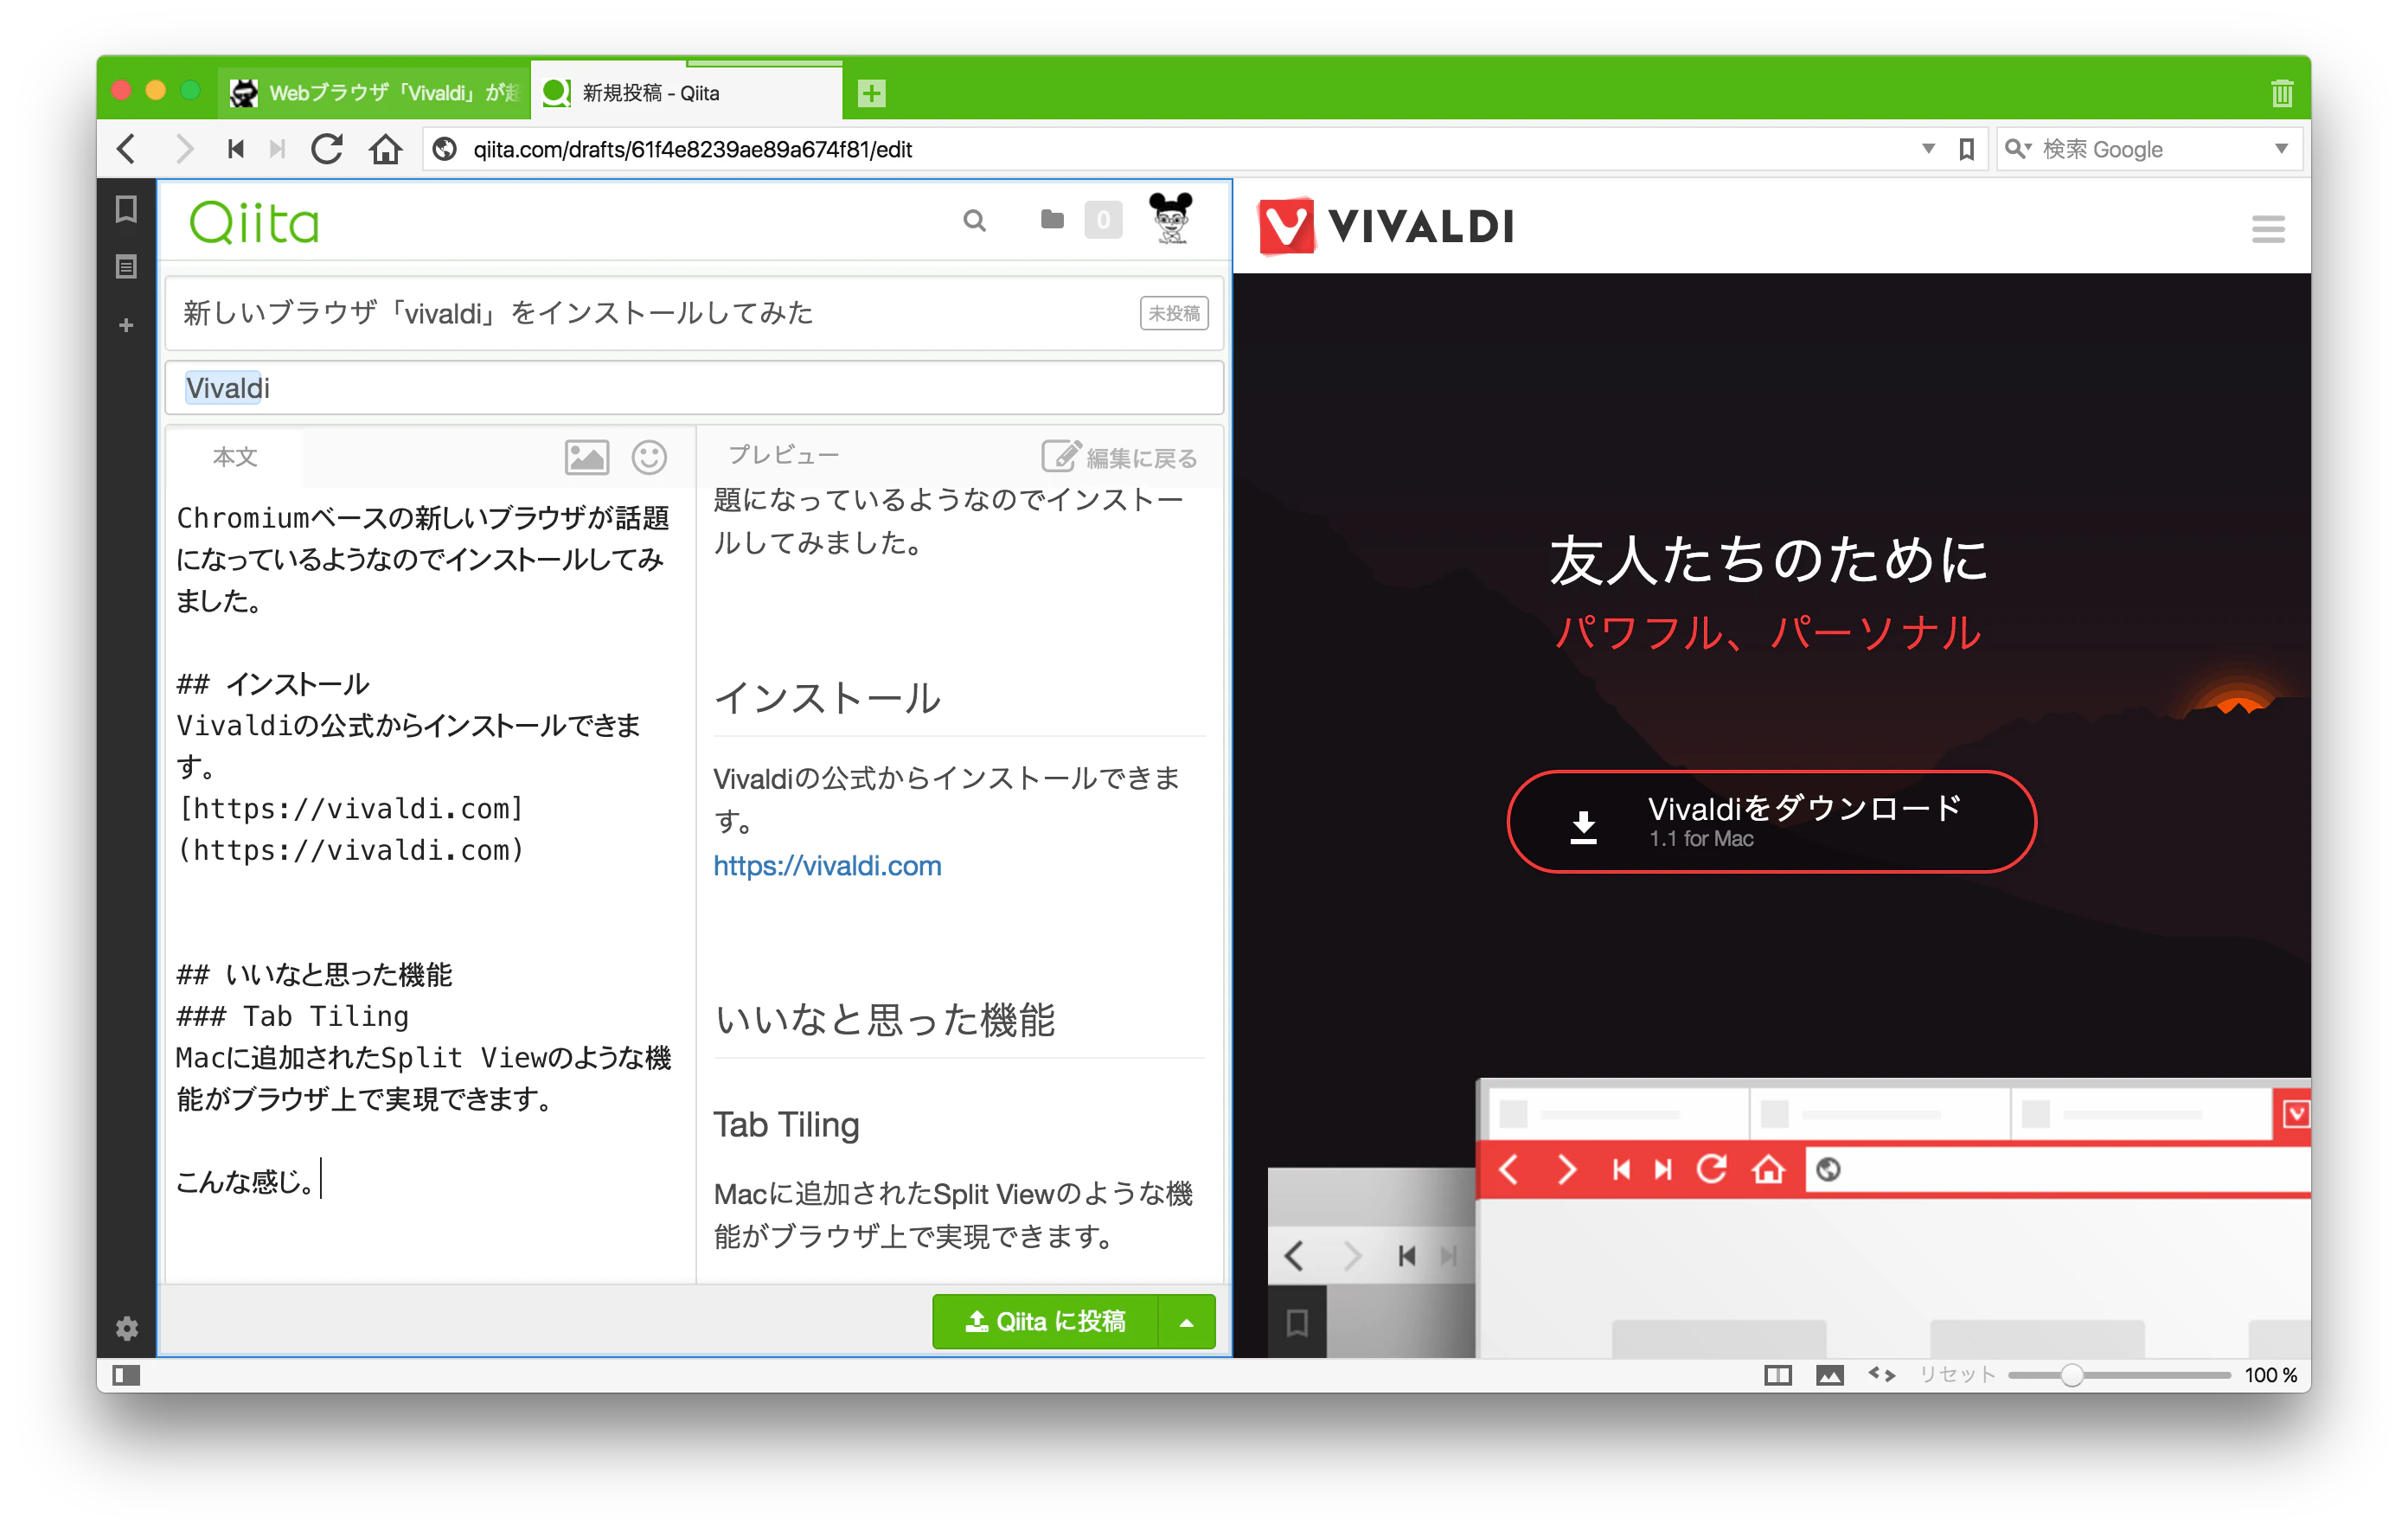Click the インストール preview heading
The width and height of the screenshot is (2408, 1531).
(828, 698)
